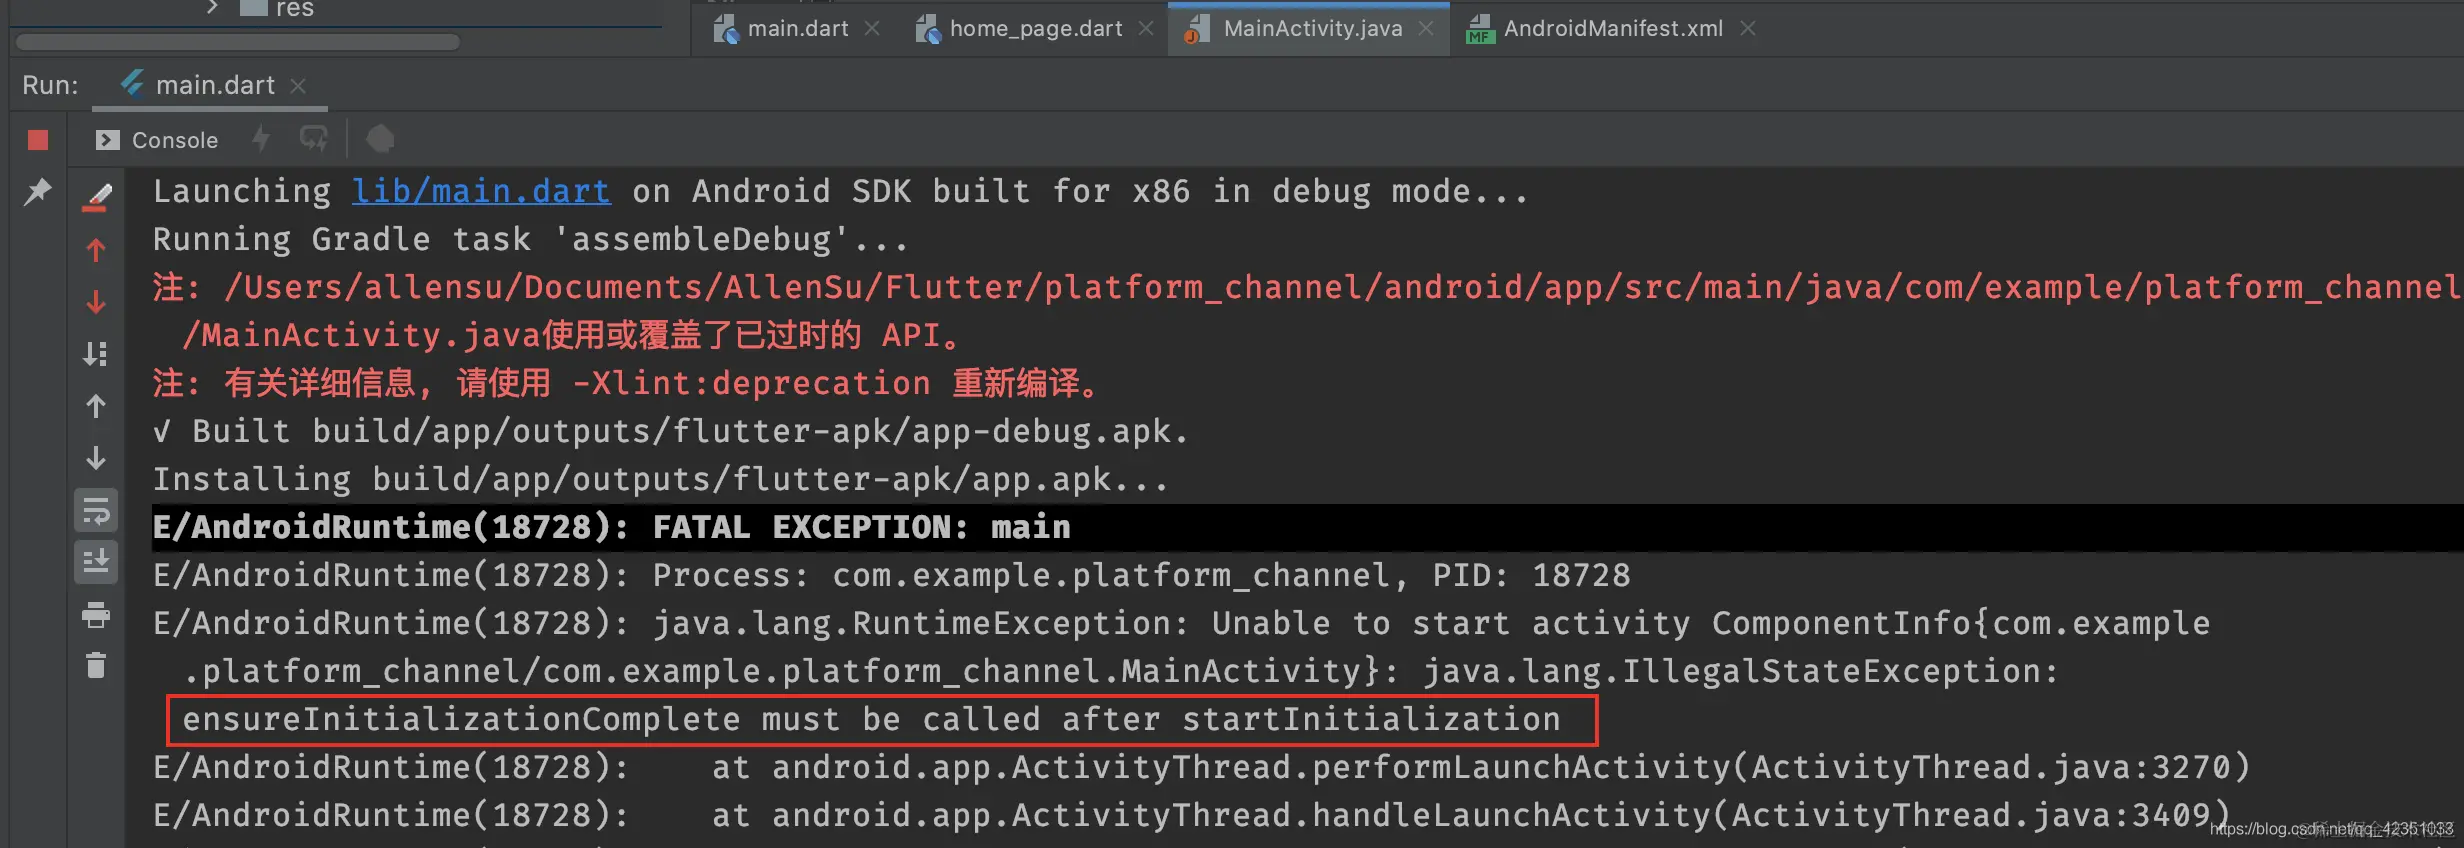Stop the running app with red square
Image resolution: width=2464 pixels, height=848 pixels.
pyautogui.click(x=38, y=140)
